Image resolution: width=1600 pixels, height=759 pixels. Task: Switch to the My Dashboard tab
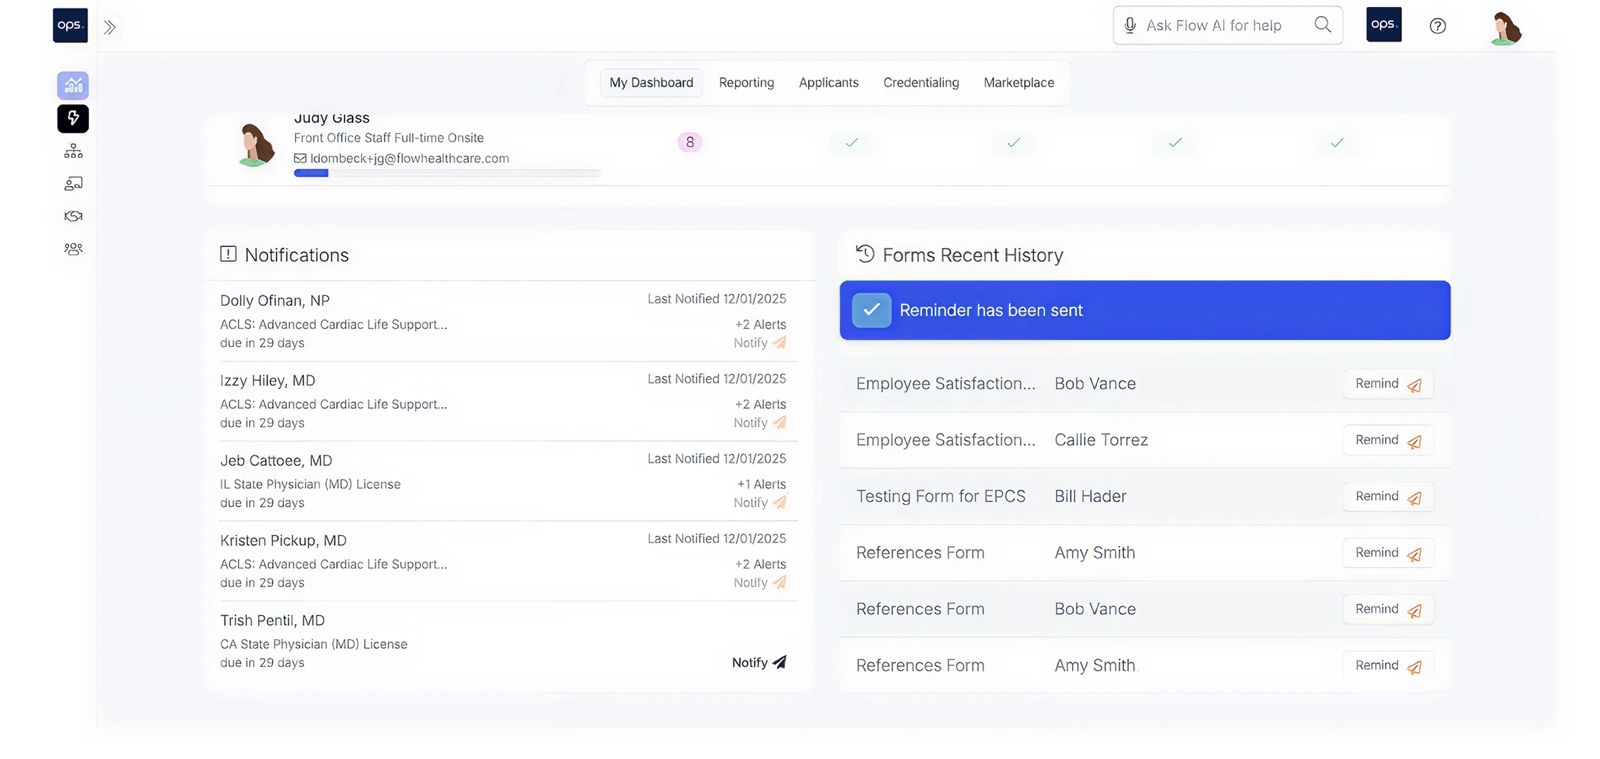[x=651, y=83]
